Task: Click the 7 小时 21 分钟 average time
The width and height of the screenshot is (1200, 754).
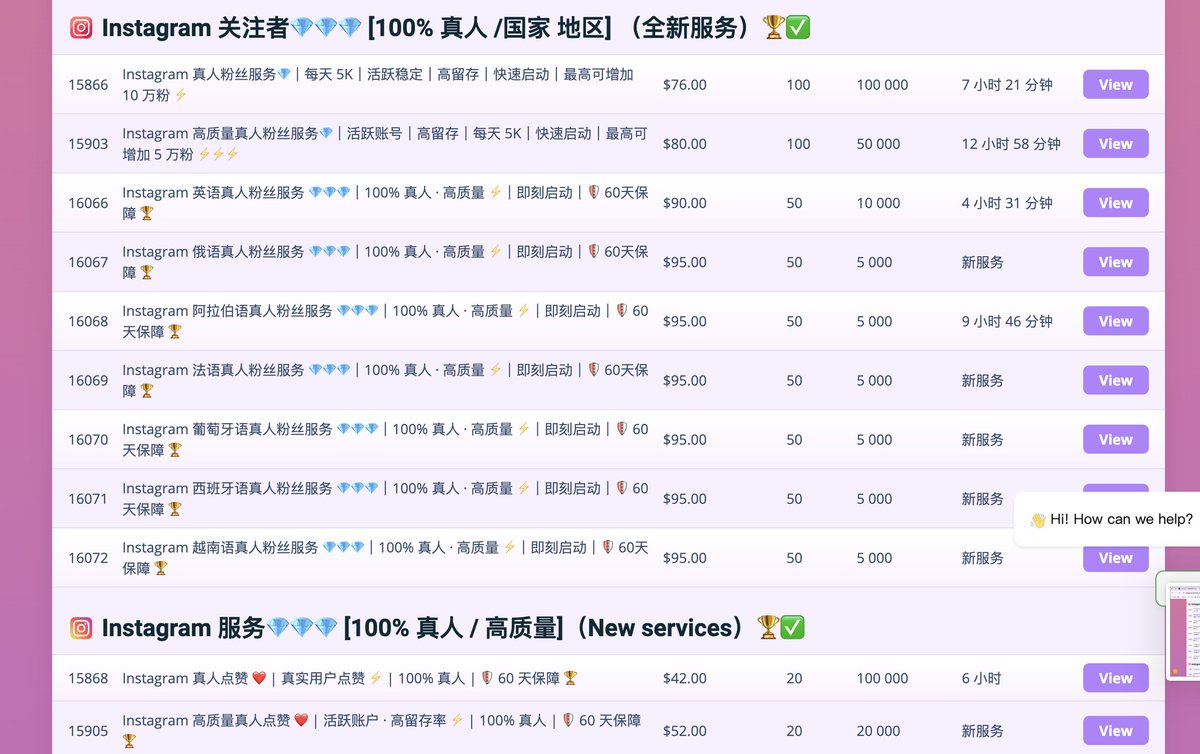Action: (1007, 85)
